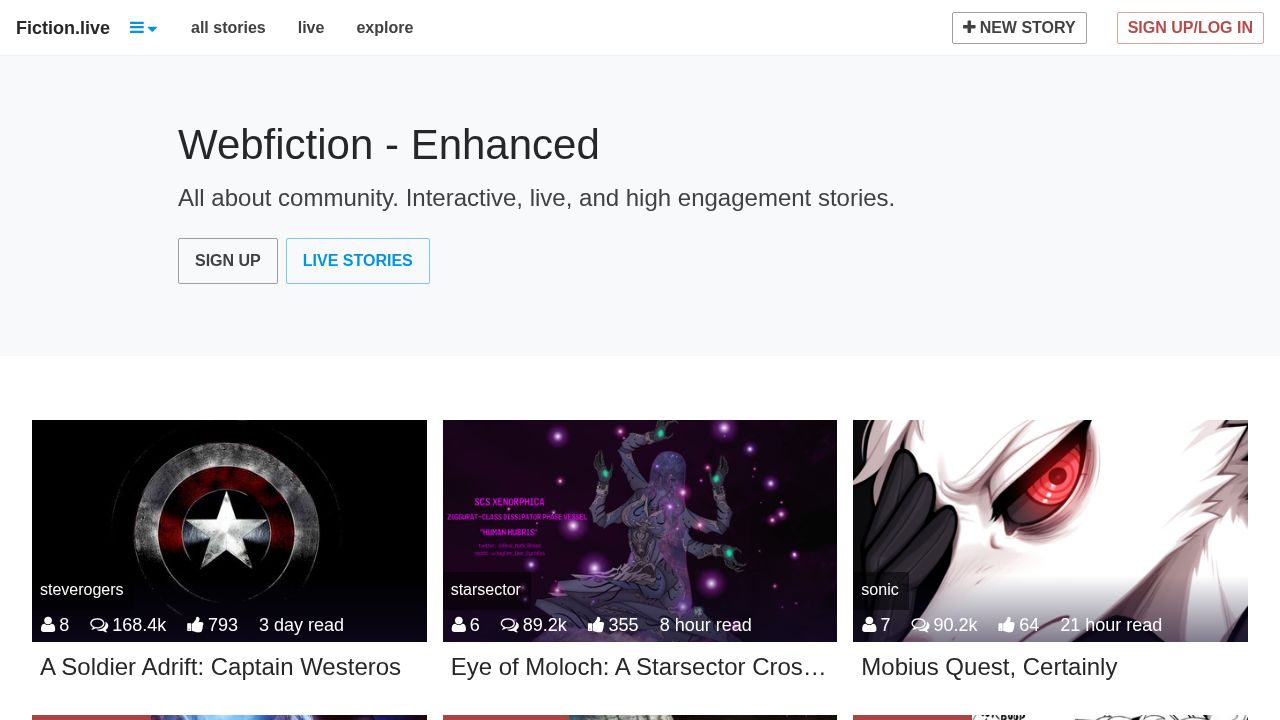This screenshot has height=720, width=1280.
Task: Click the sonic tag label
Action: coord(880,590)
